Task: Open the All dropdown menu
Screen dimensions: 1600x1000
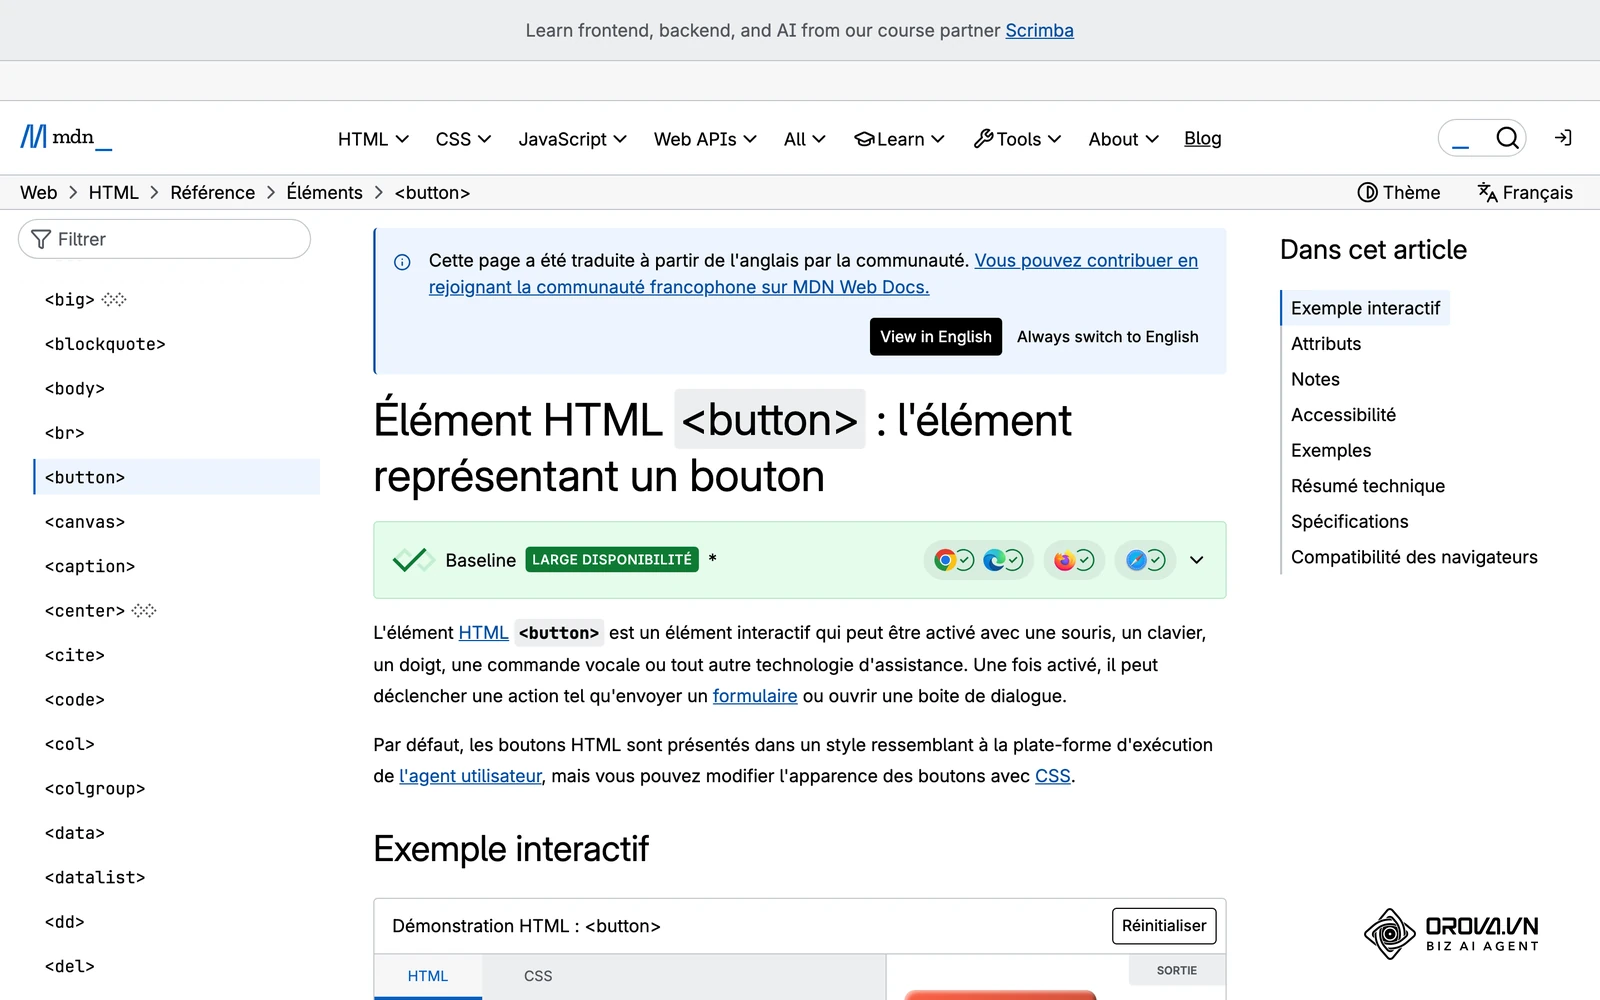Action: click(804, 139)
